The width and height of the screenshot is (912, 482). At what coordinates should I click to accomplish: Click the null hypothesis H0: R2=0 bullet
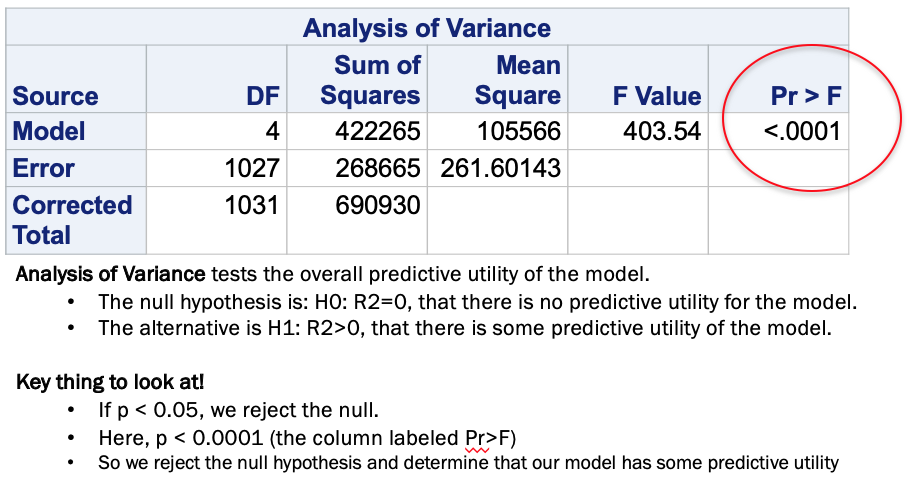click(x=478, y=302)
